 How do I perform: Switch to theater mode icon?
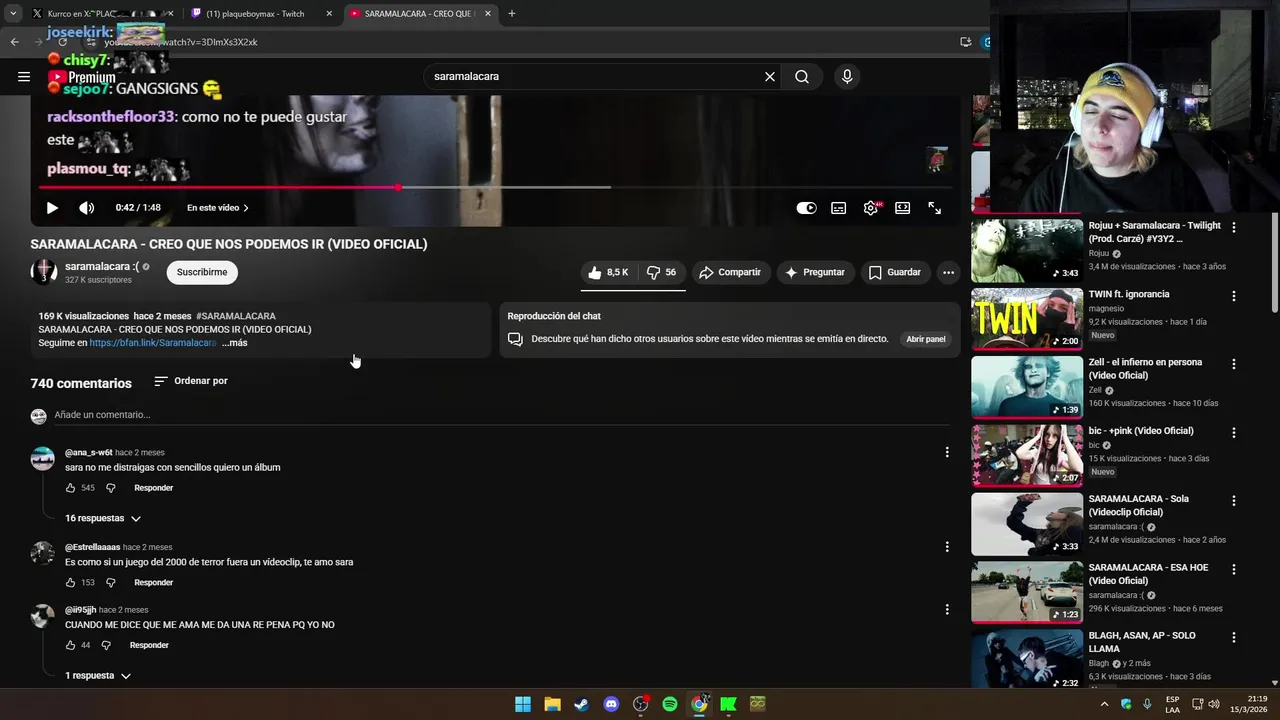(x=903, y=208)
